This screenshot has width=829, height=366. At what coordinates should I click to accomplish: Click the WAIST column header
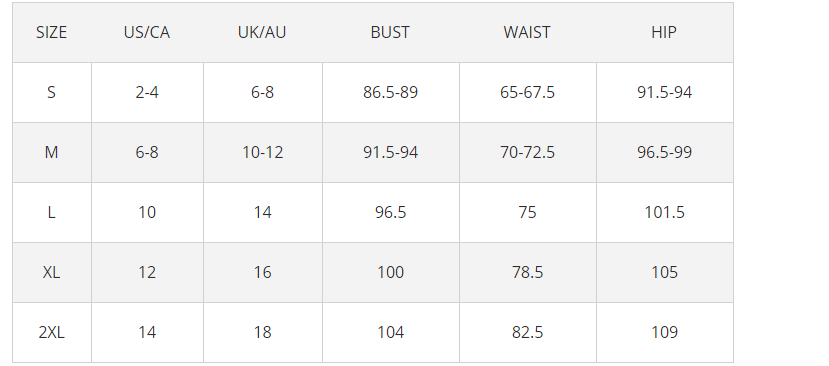[x=528, y=33]
